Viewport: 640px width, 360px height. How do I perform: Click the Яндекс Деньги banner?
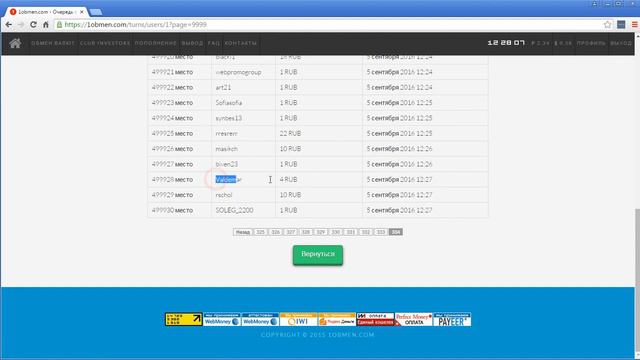pos(337,319)
